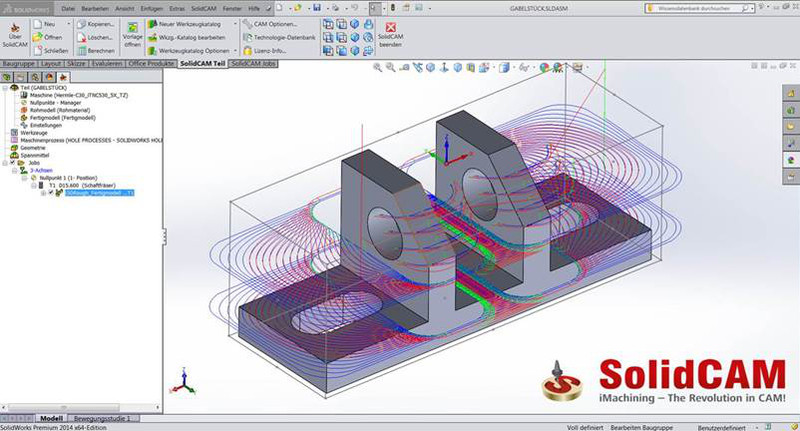The height and width of the screenshot is (431, 800).
Task: Open the Einfügen menu
Action: [152, 9]
